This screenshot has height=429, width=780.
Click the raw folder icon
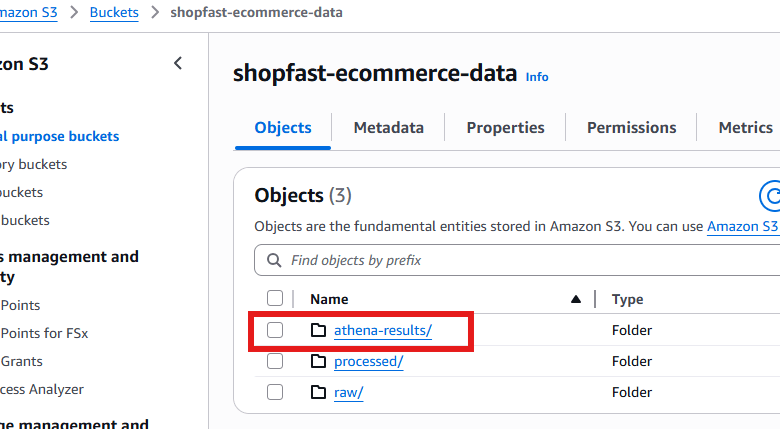coord(319,392)
